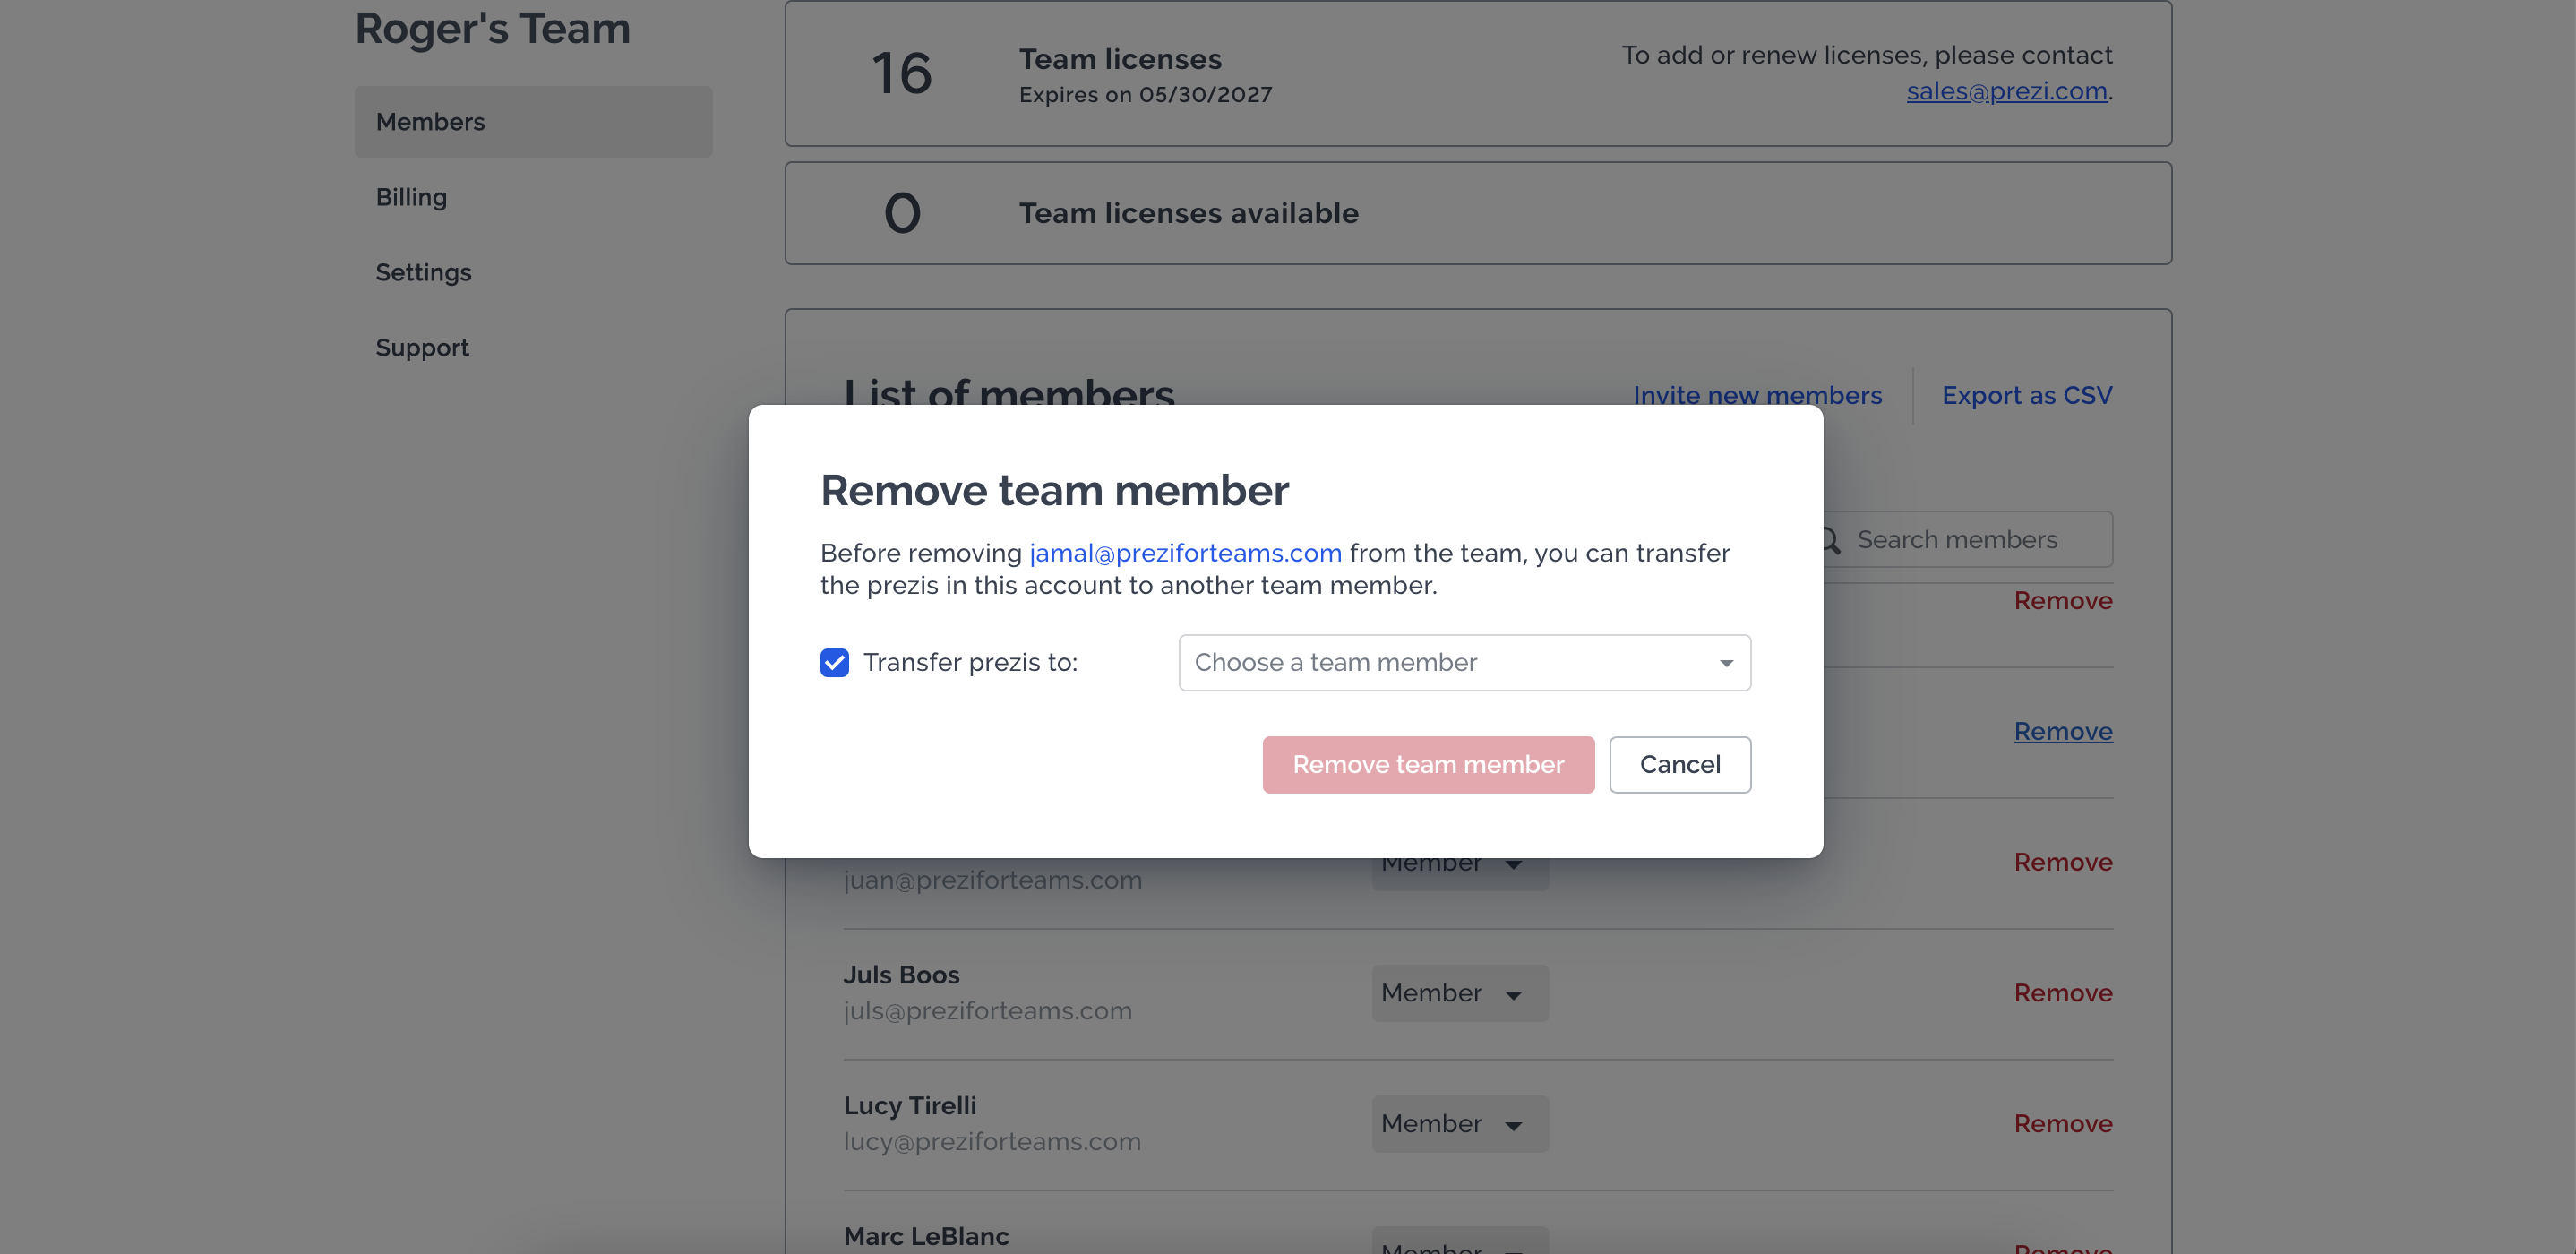
Task: Uncheck the Transfer prezis to checkbox
Action: point(834,662)
